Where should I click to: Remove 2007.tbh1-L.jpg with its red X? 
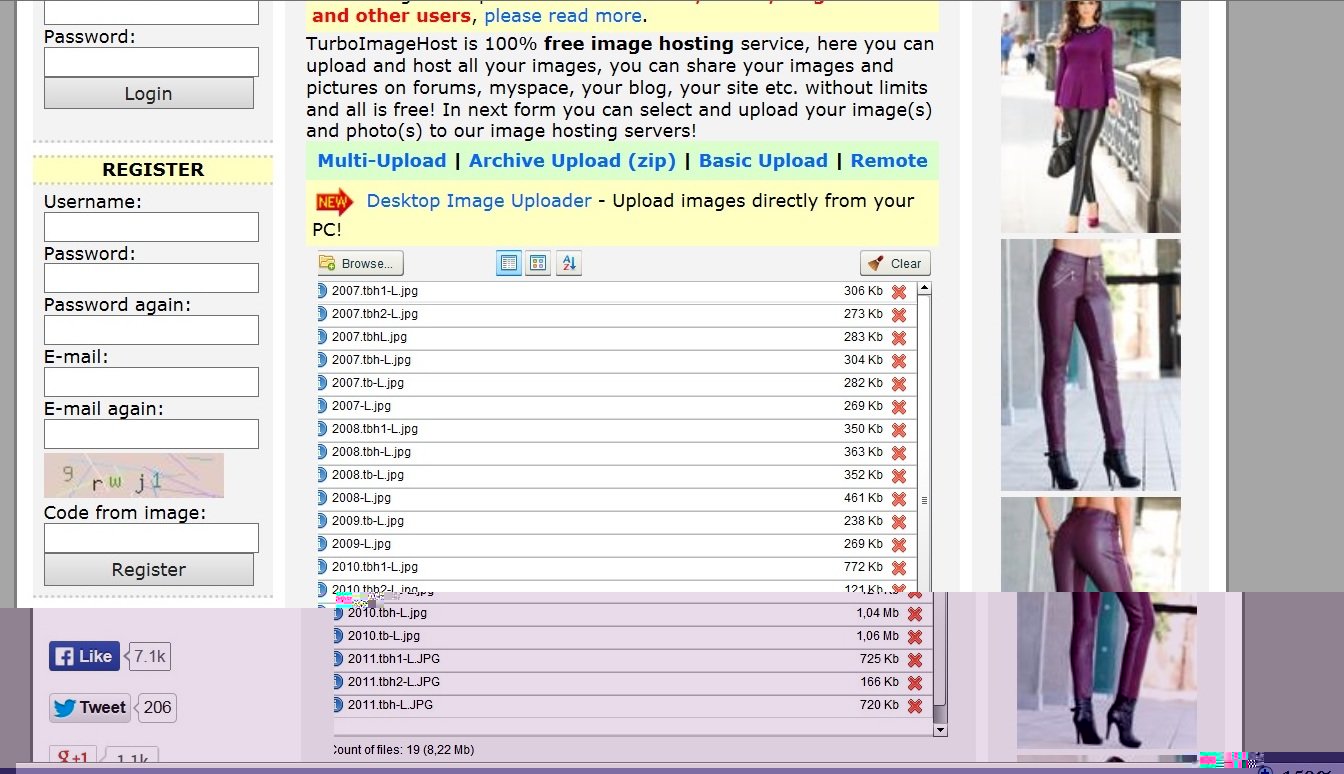tap(899, 292)
